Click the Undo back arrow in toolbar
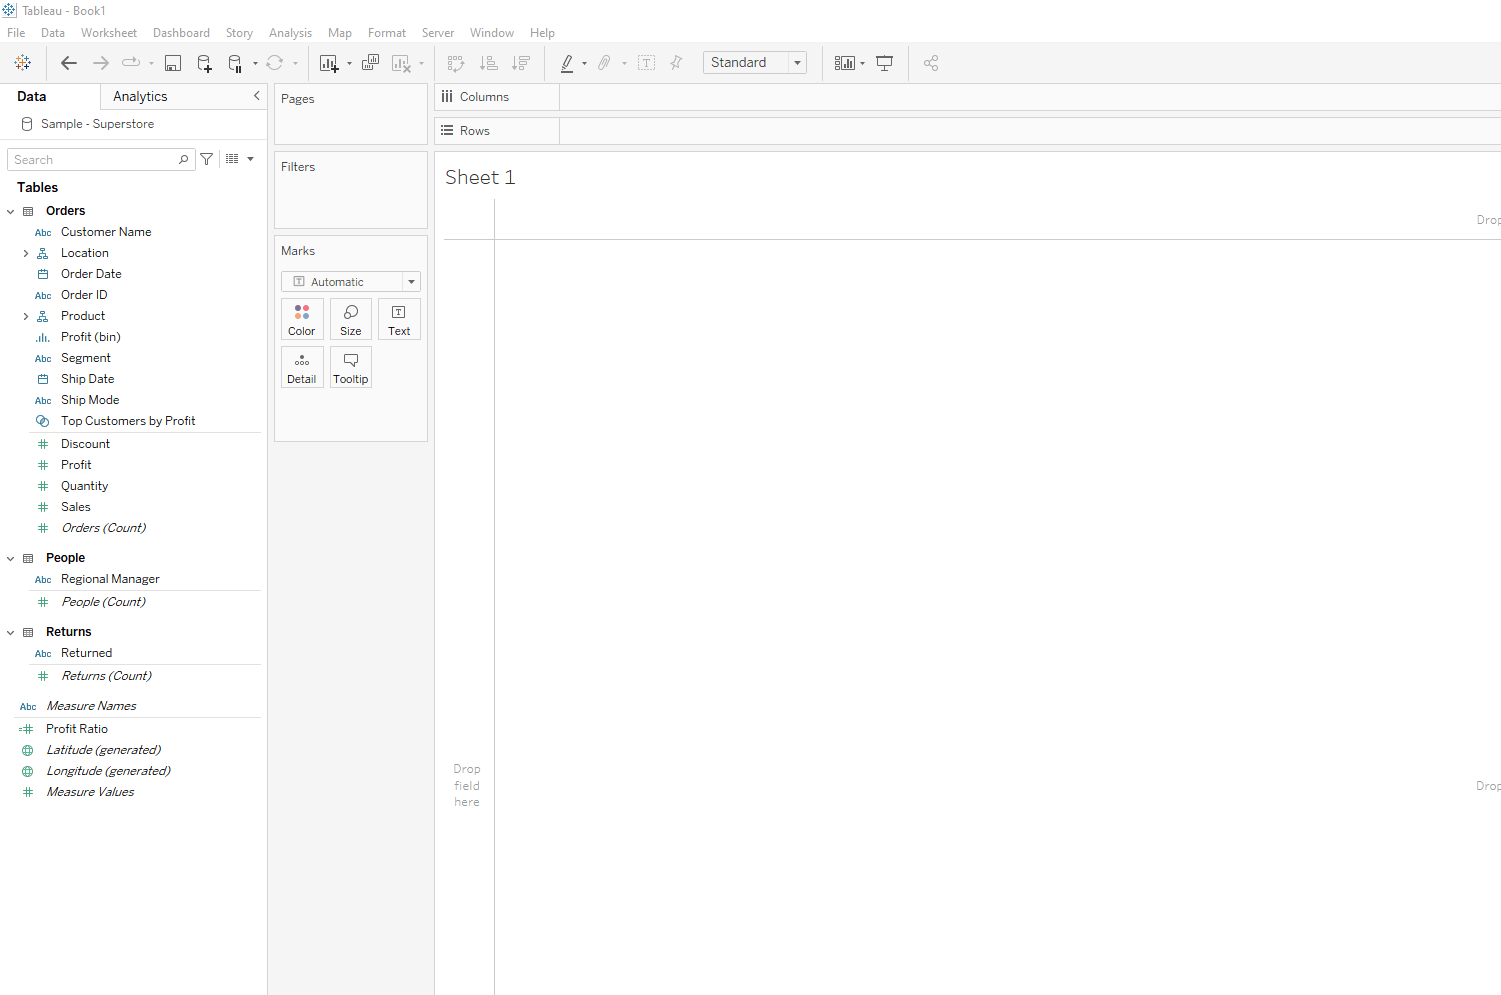1501x995 pixels. 69,63
